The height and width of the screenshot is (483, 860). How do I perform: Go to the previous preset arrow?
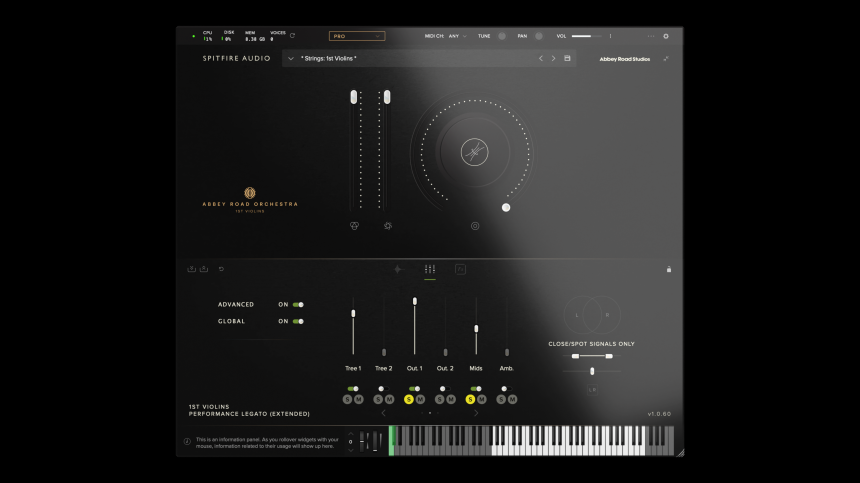[541, 58]
